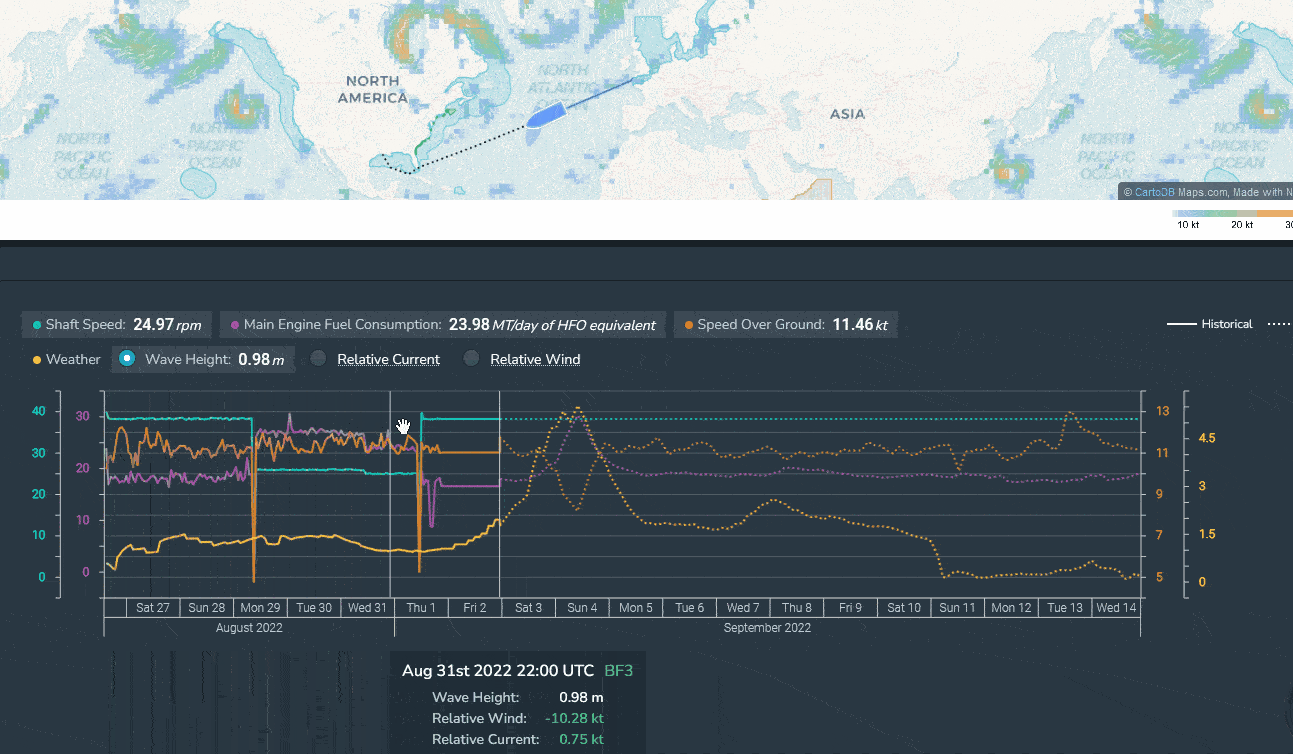This screenshot has height=754, width=1293.
Task: Click the Fri 2 date on timeline
Action: 475,608
